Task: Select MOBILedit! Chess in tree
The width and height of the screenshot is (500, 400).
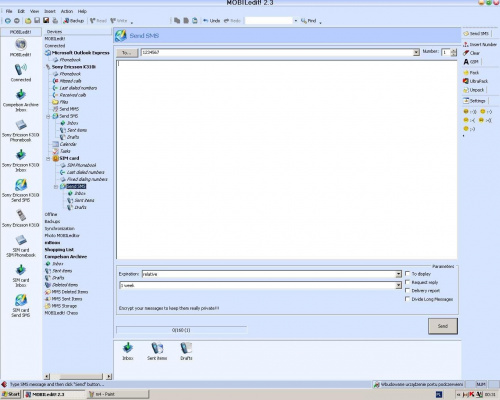Action: 61,313
